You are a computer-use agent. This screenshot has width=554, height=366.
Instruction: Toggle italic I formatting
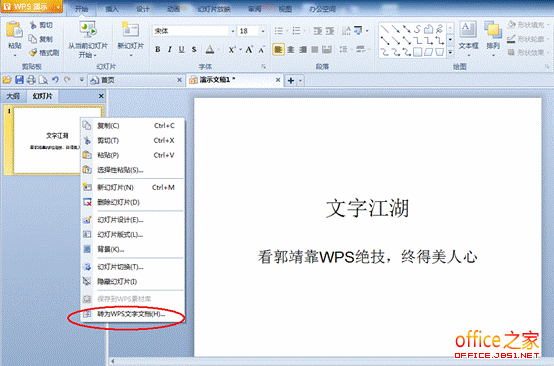(x=170, y=49)
